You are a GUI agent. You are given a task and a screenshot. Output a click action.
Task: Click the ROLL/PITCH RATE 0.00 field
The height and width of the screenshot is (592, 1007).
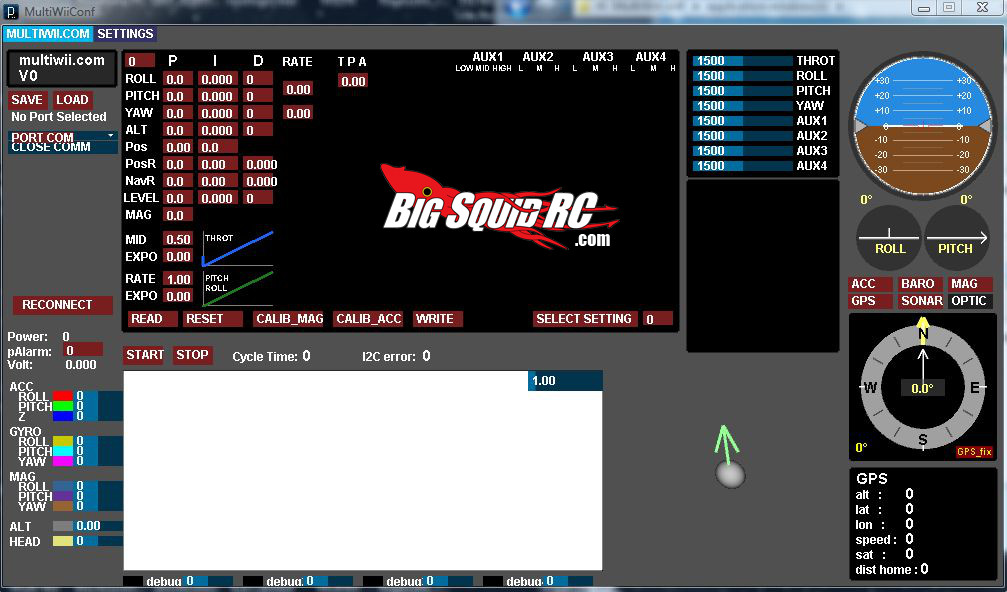pyautogui.click(x=298, y=89)
